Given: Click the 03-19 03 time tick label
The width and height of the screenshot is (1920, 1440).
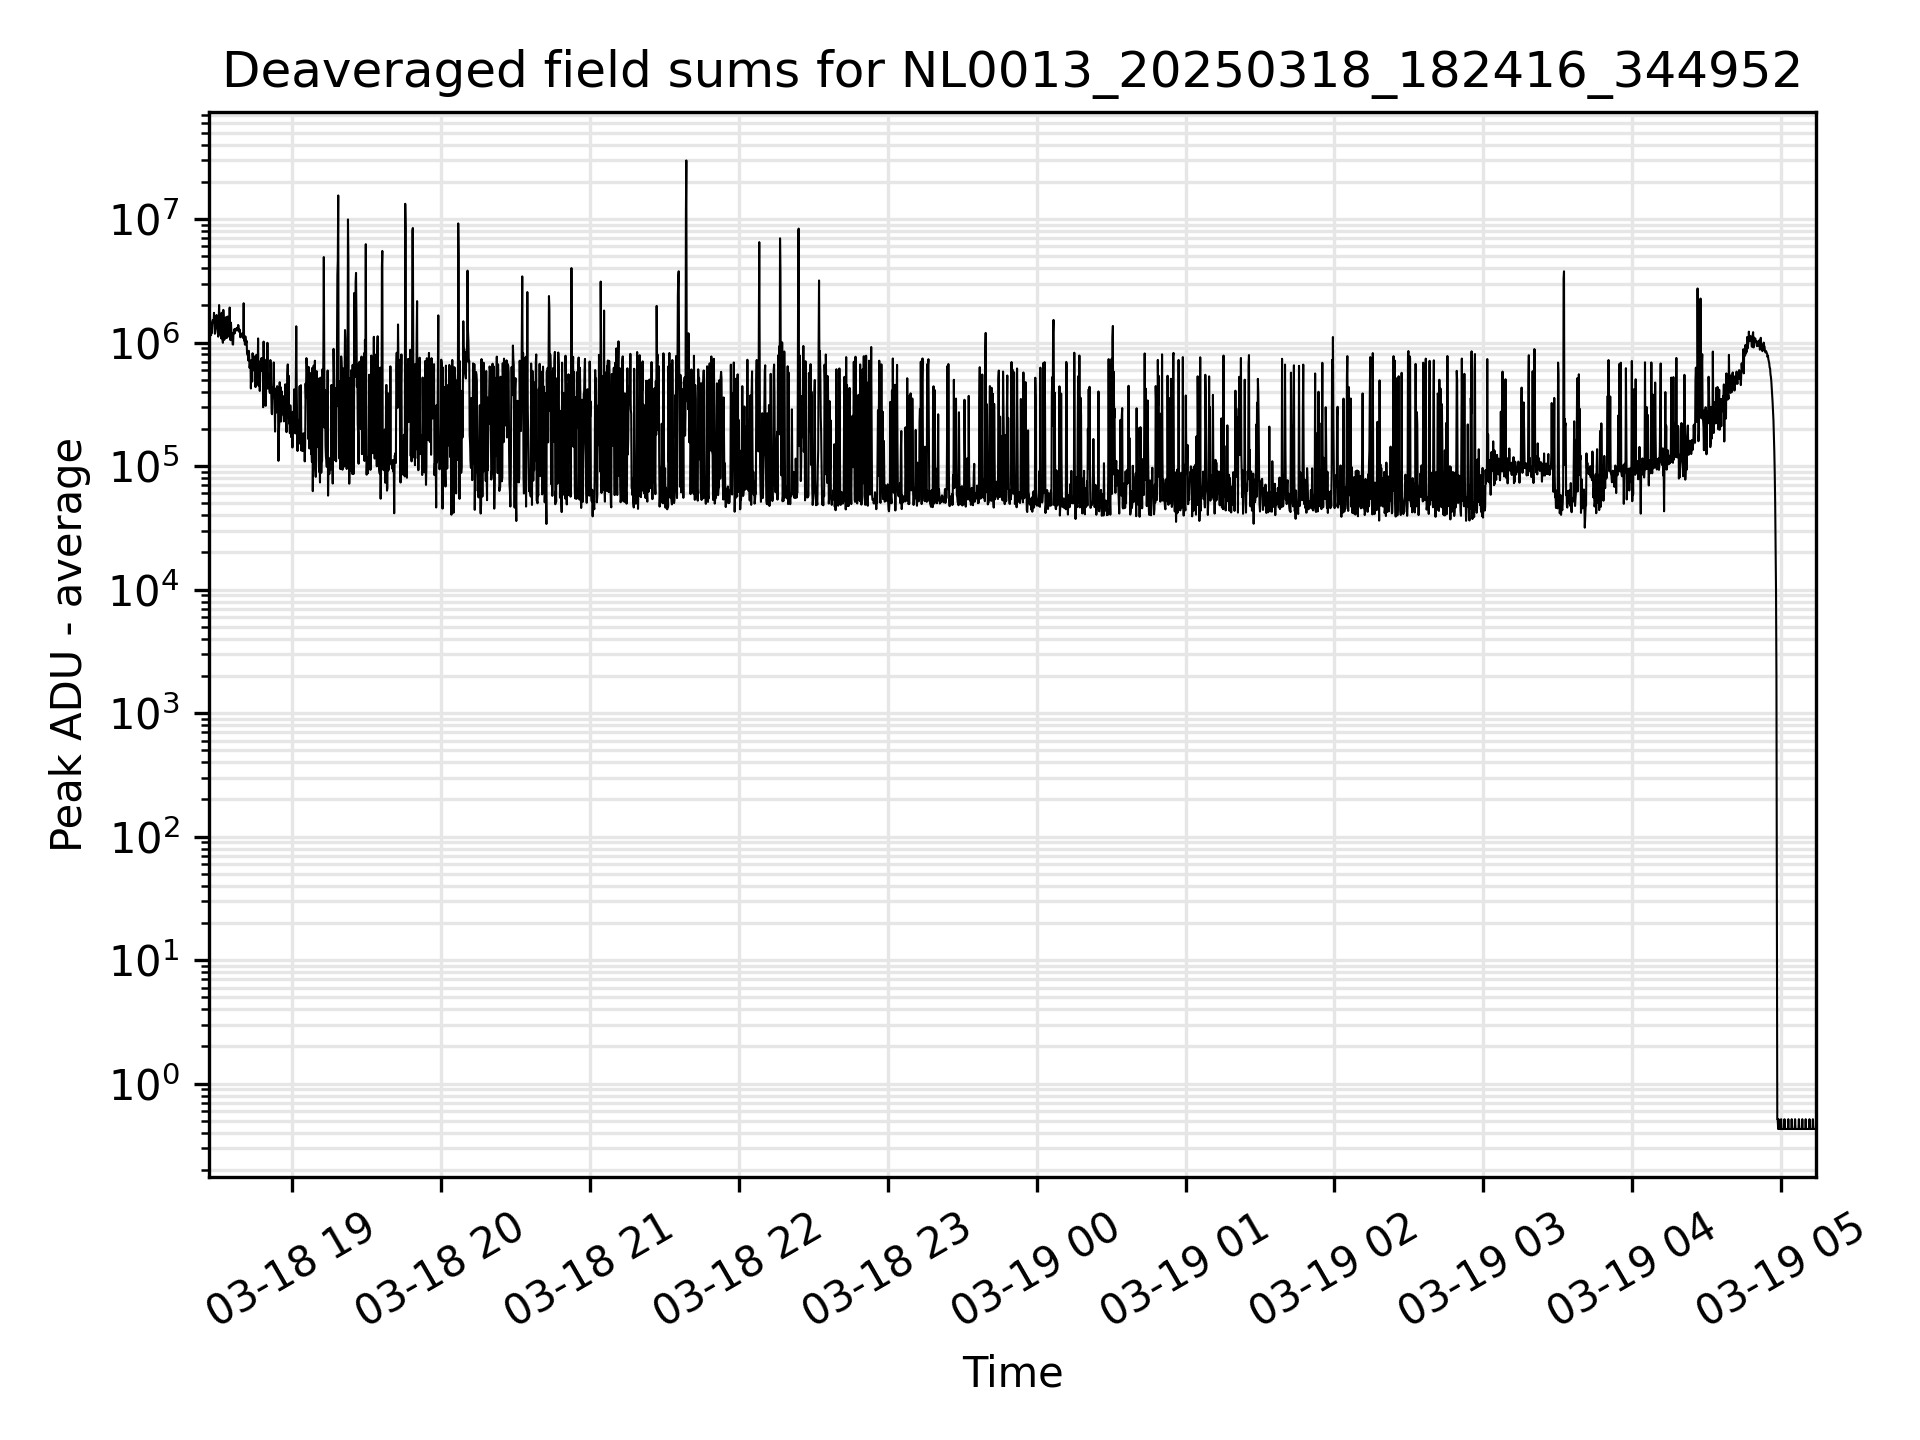Looking at the screenshot, I should pos(1482,1268).
